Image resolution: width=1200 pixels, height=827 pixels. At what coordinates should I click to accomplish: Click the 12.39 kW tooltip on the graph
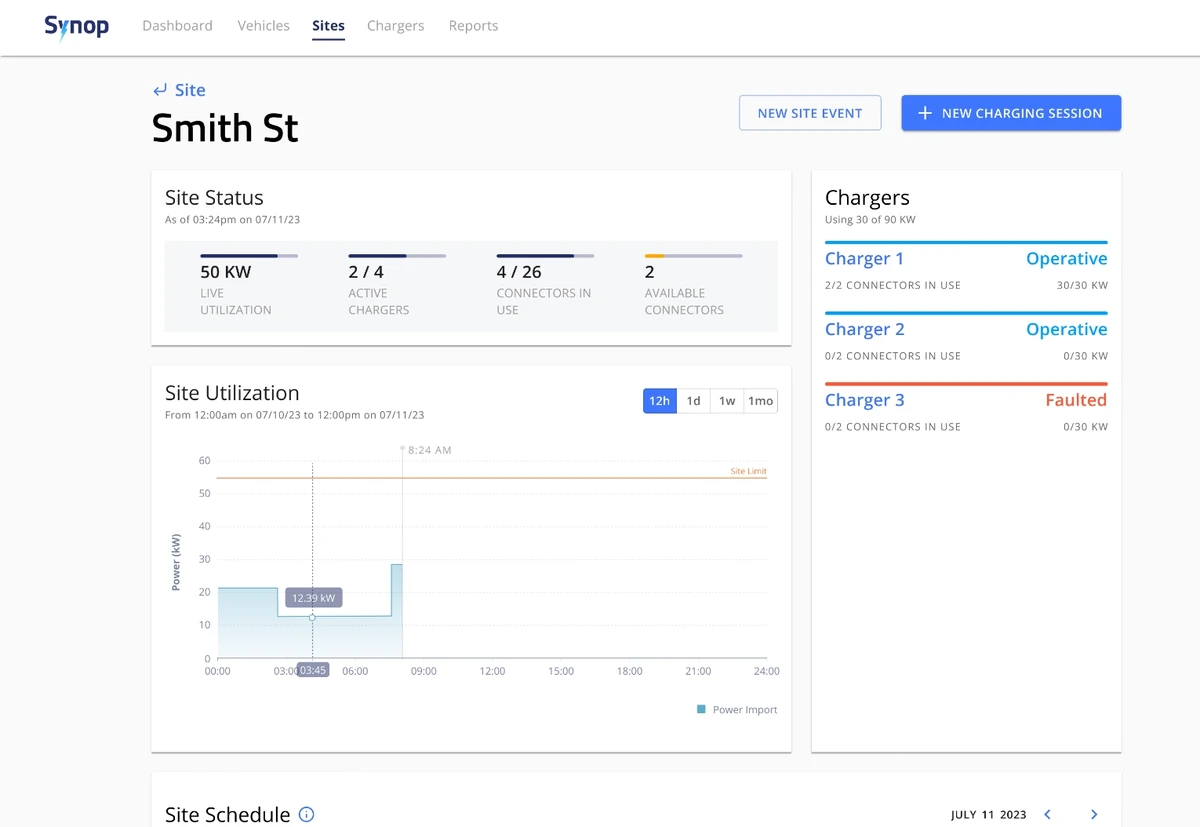point(313,597)
